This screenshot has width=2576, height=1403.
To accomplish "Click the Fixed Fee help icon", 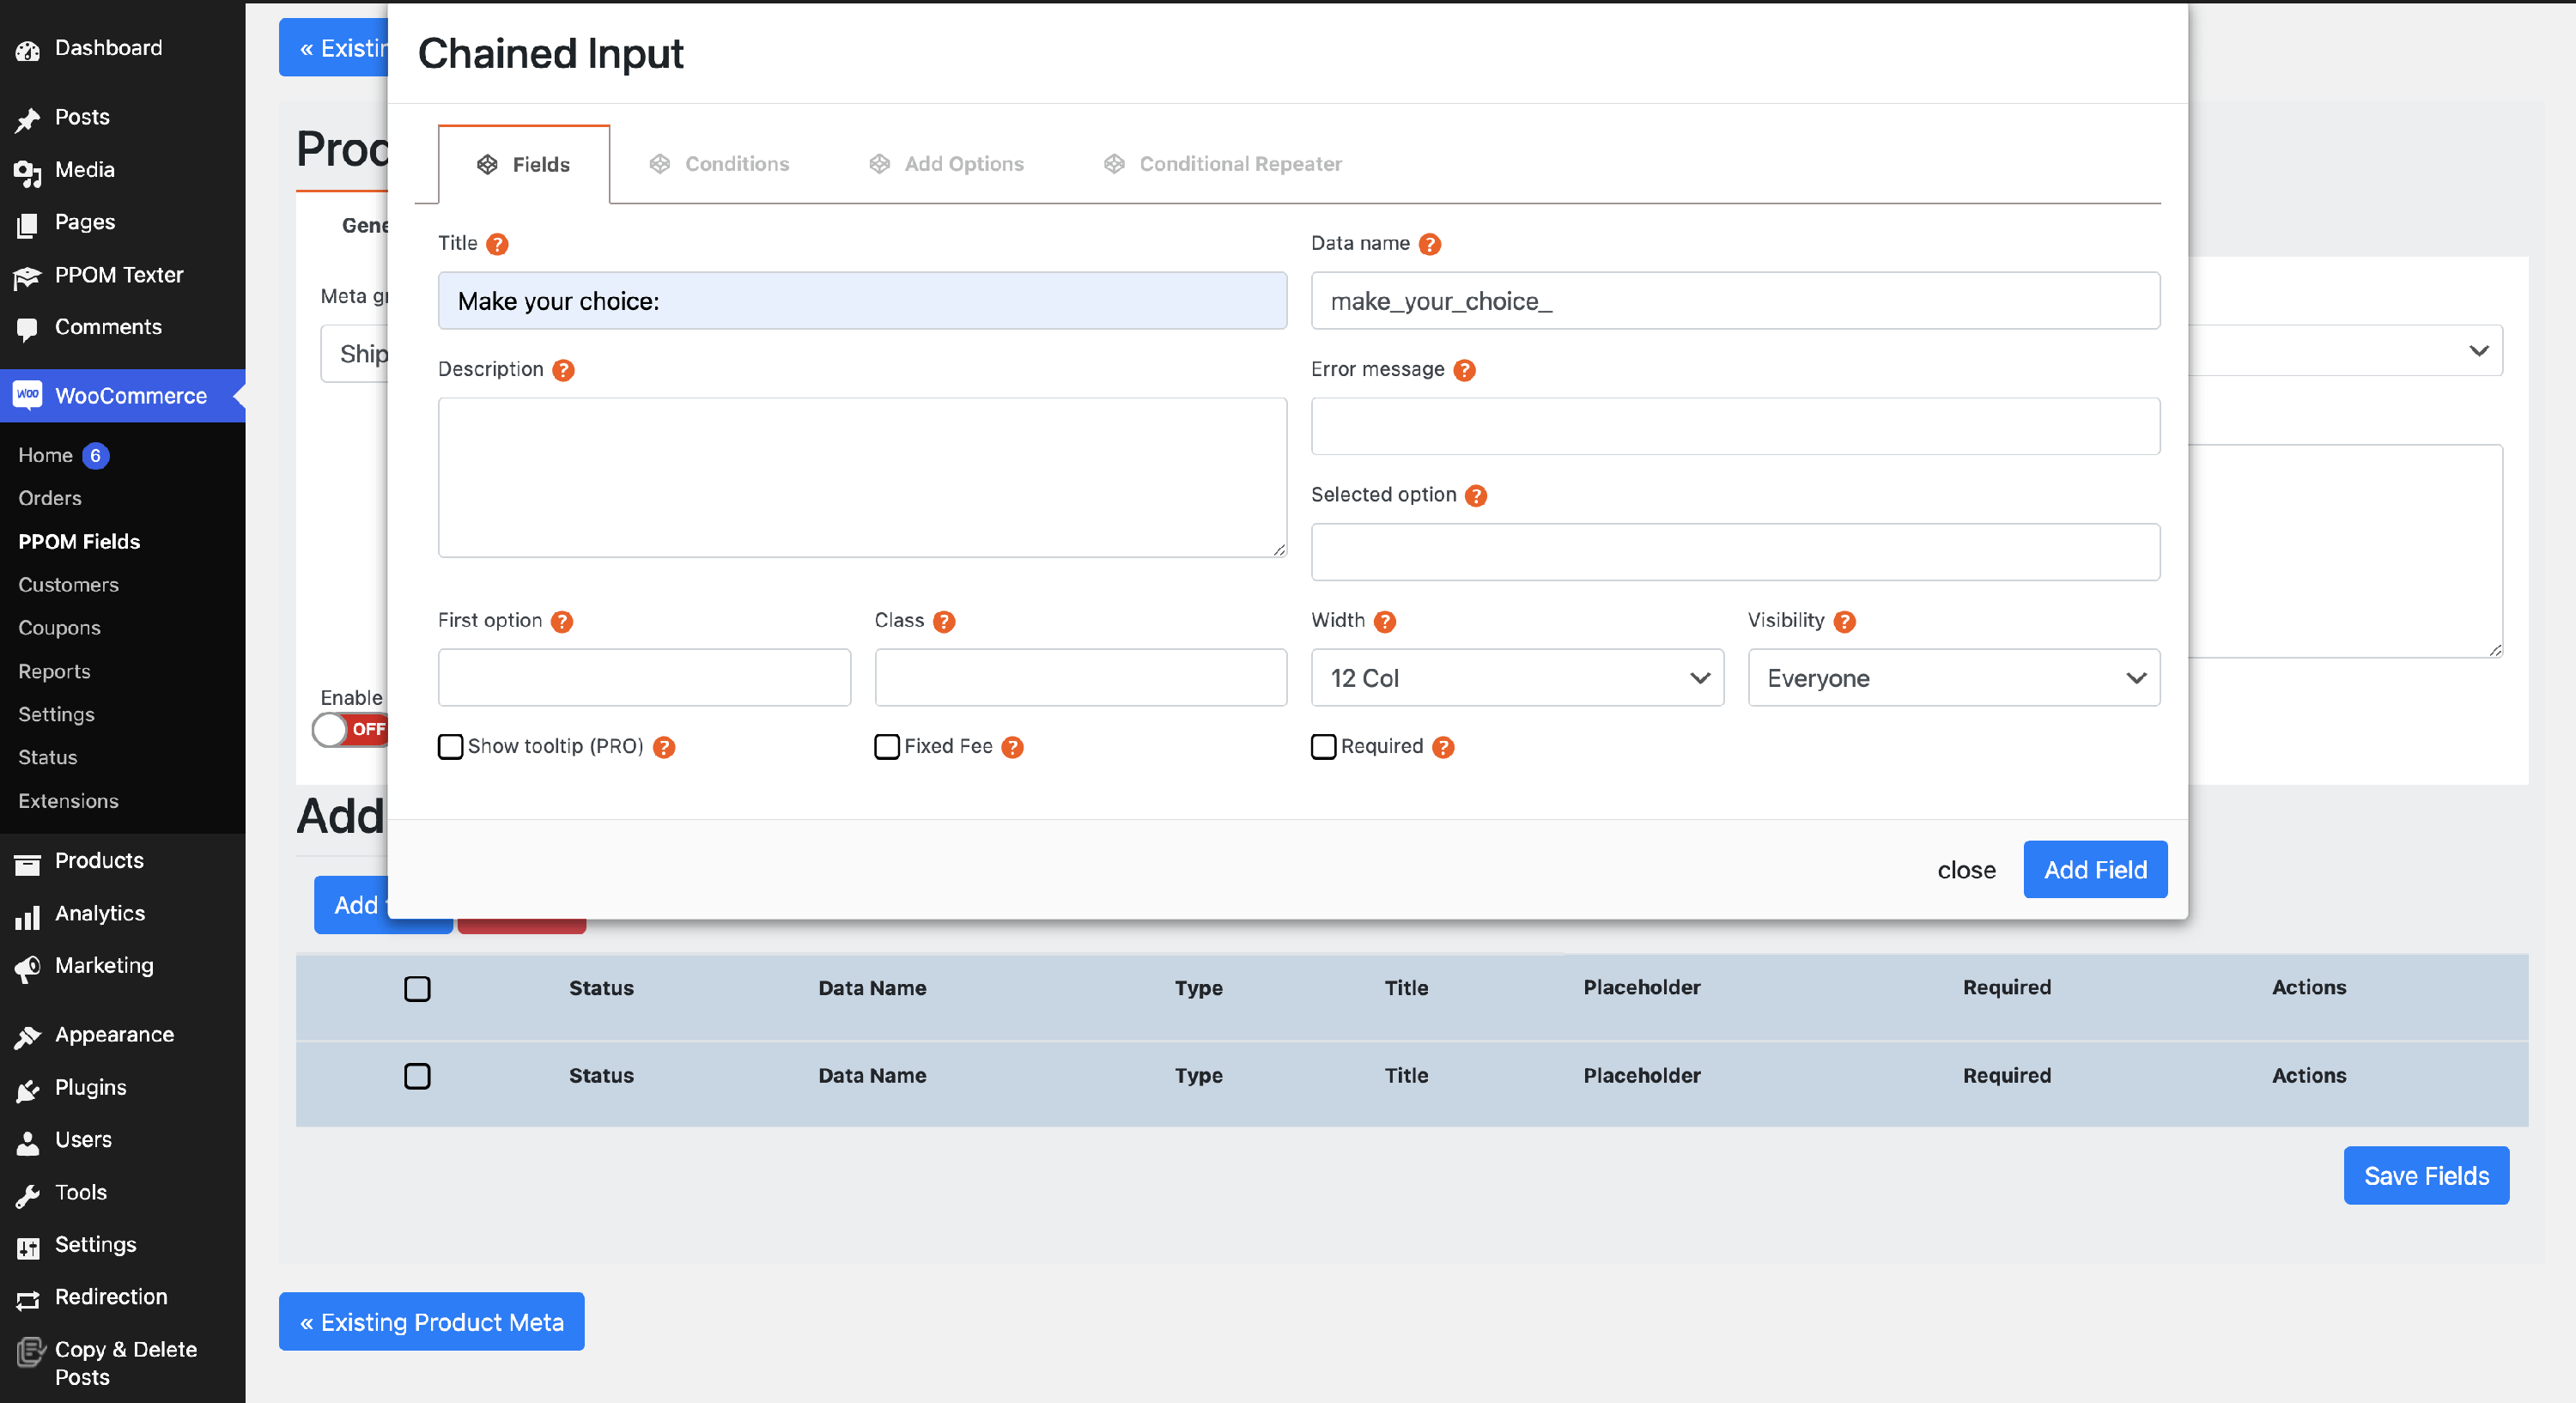I will (x=1012, y=747).
